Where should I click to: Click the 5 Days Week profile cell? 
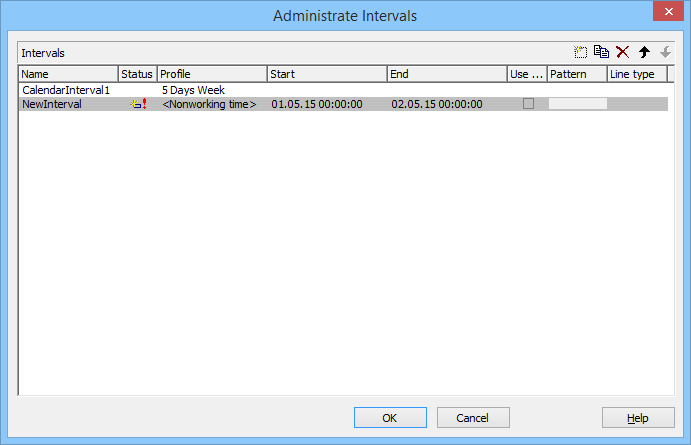pyautogui.click(x=193, y=90)
